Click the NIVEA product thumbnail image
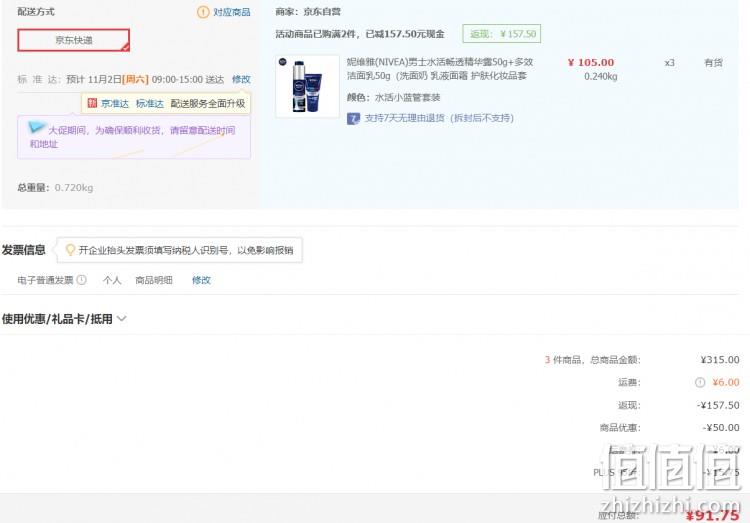750x523 pixels. 308,87
